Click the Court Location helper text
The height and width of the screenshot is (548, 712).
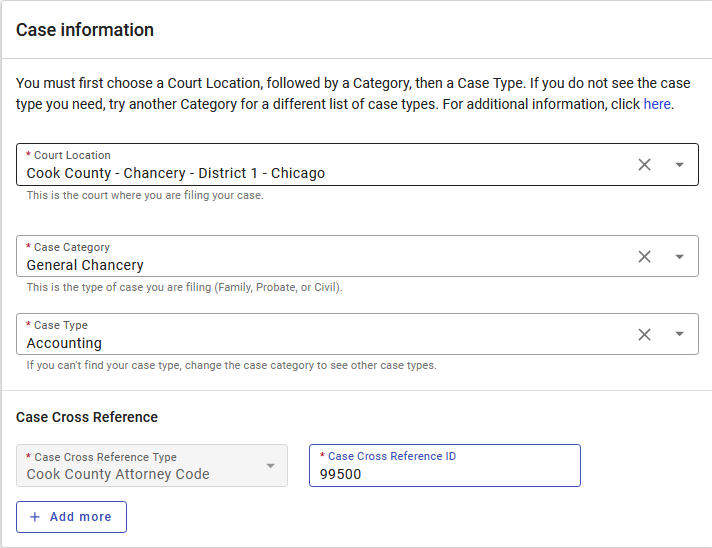pos(145,196)
